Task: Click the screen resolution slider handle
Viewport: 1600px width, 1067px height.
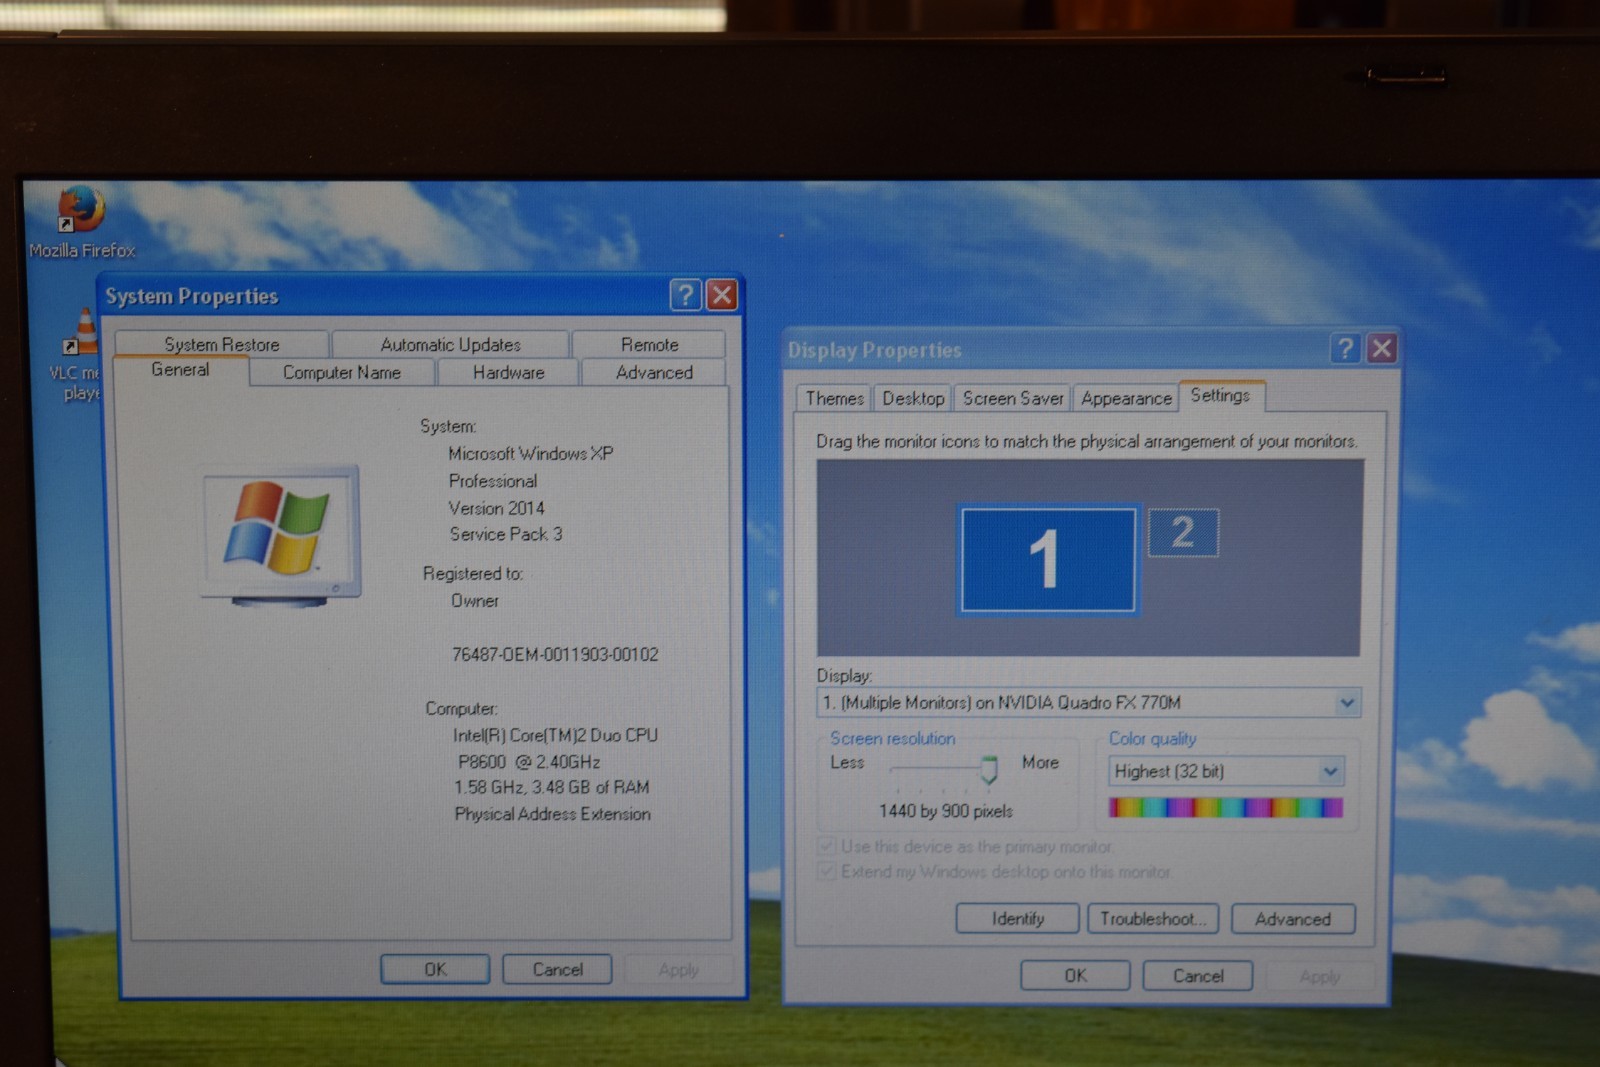Action: point(989,769)
